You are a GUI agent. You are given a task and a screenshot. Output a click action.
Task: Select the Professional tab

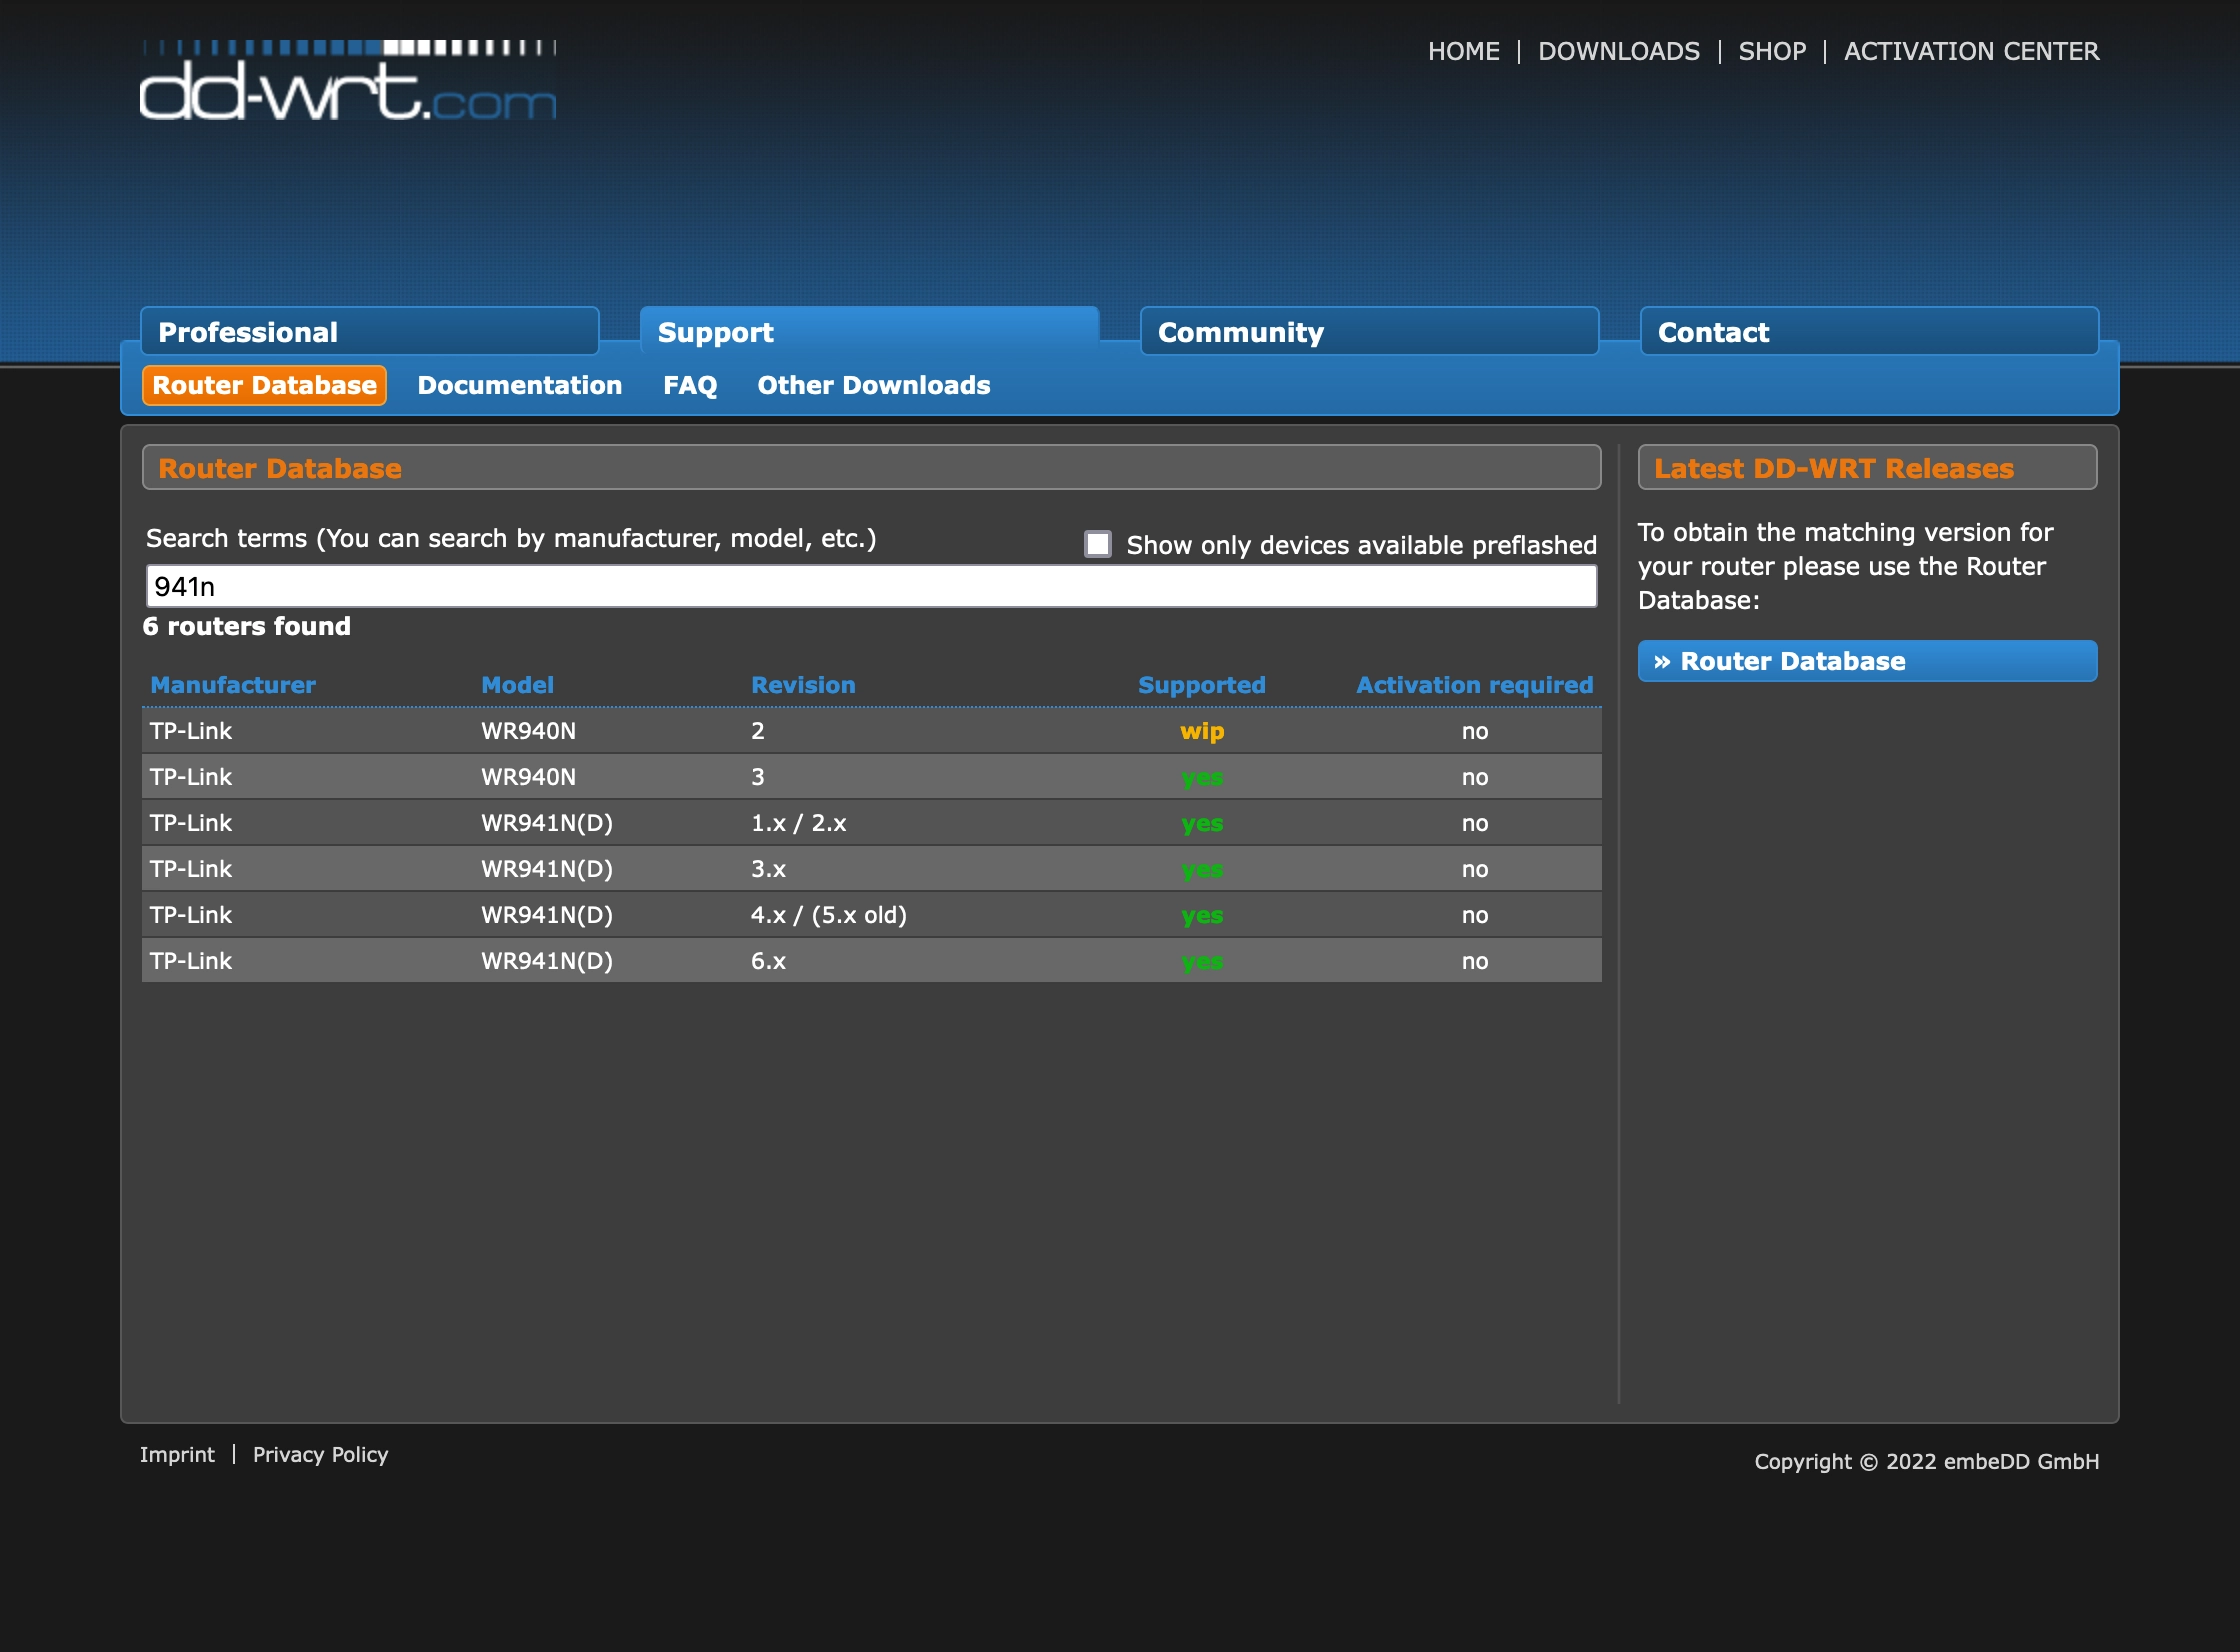coord(370,332)
